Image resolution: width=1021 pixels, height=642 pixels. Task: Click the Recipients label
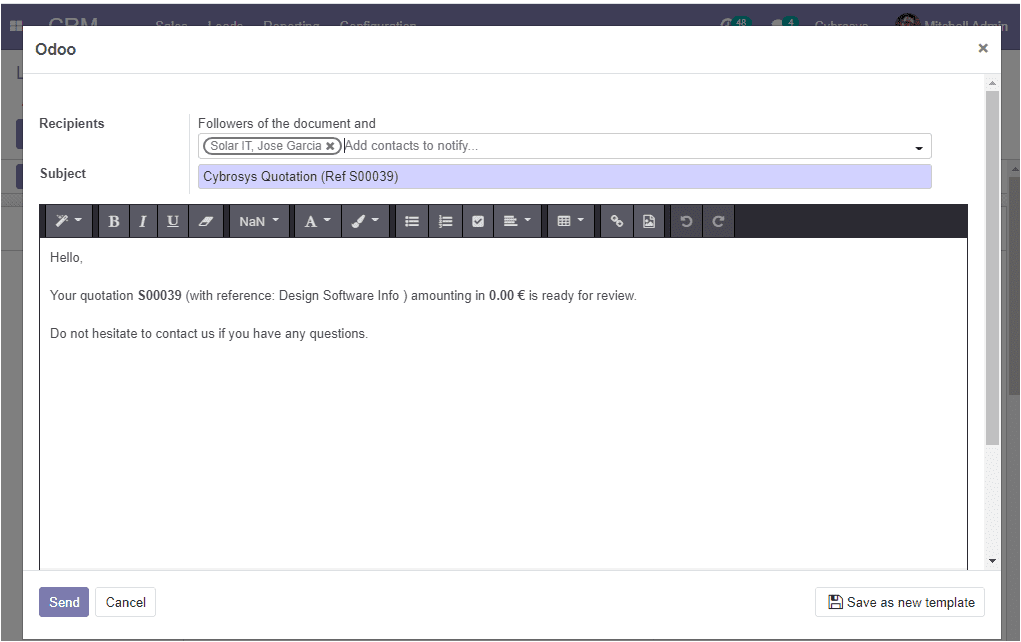(72, 124)
